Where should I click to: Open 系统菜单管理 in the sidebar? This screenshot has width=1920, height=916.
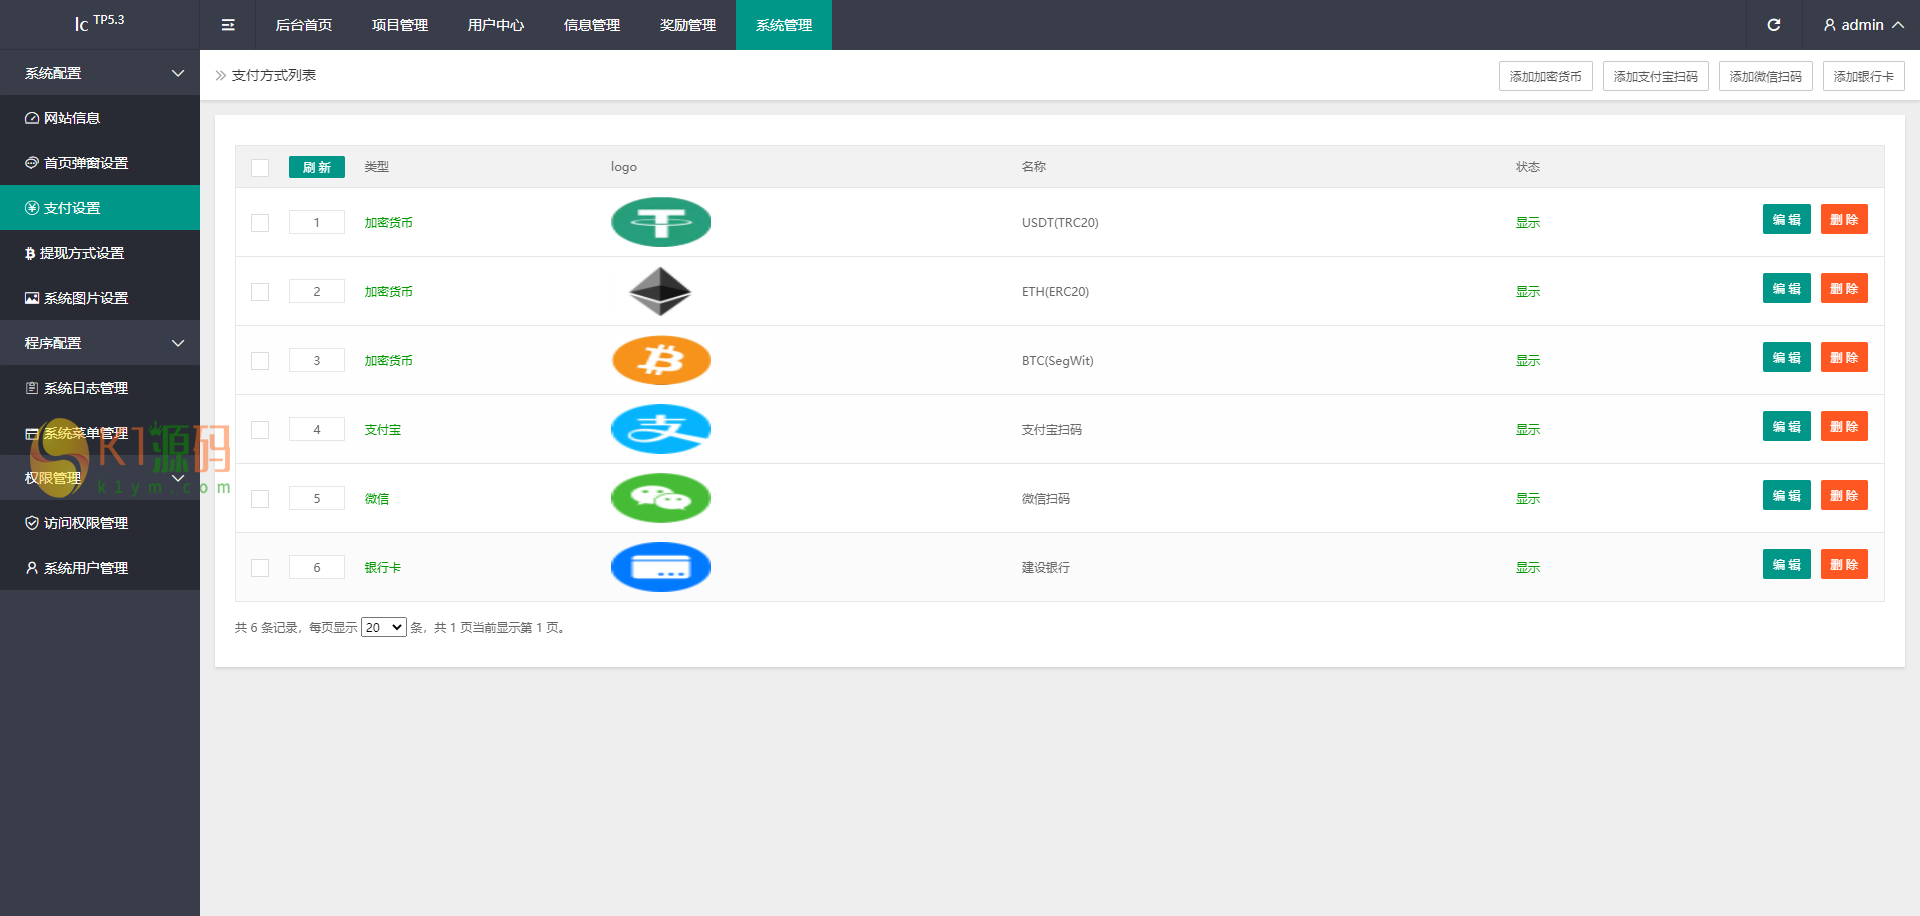(x=100, y=433)
